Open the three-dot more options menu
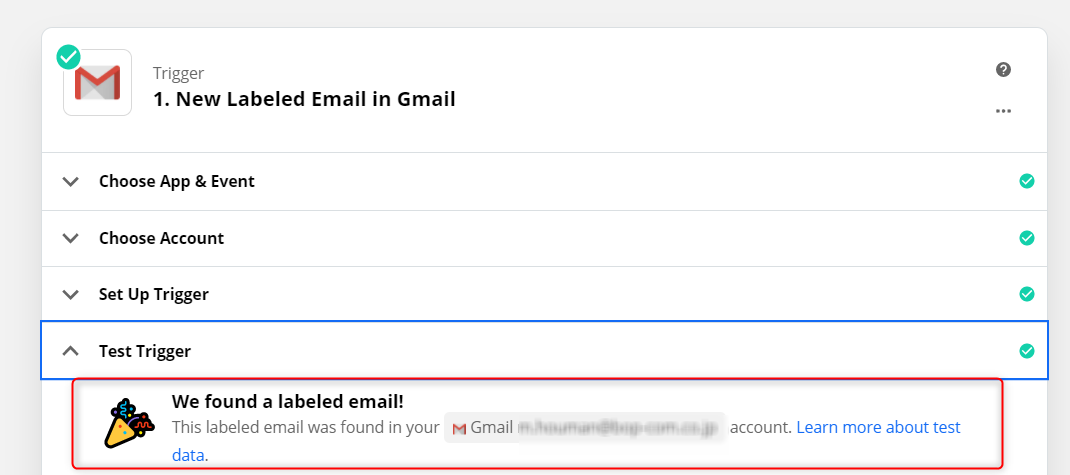Viewport: 1070px width, 475px height. (1003, 111)
